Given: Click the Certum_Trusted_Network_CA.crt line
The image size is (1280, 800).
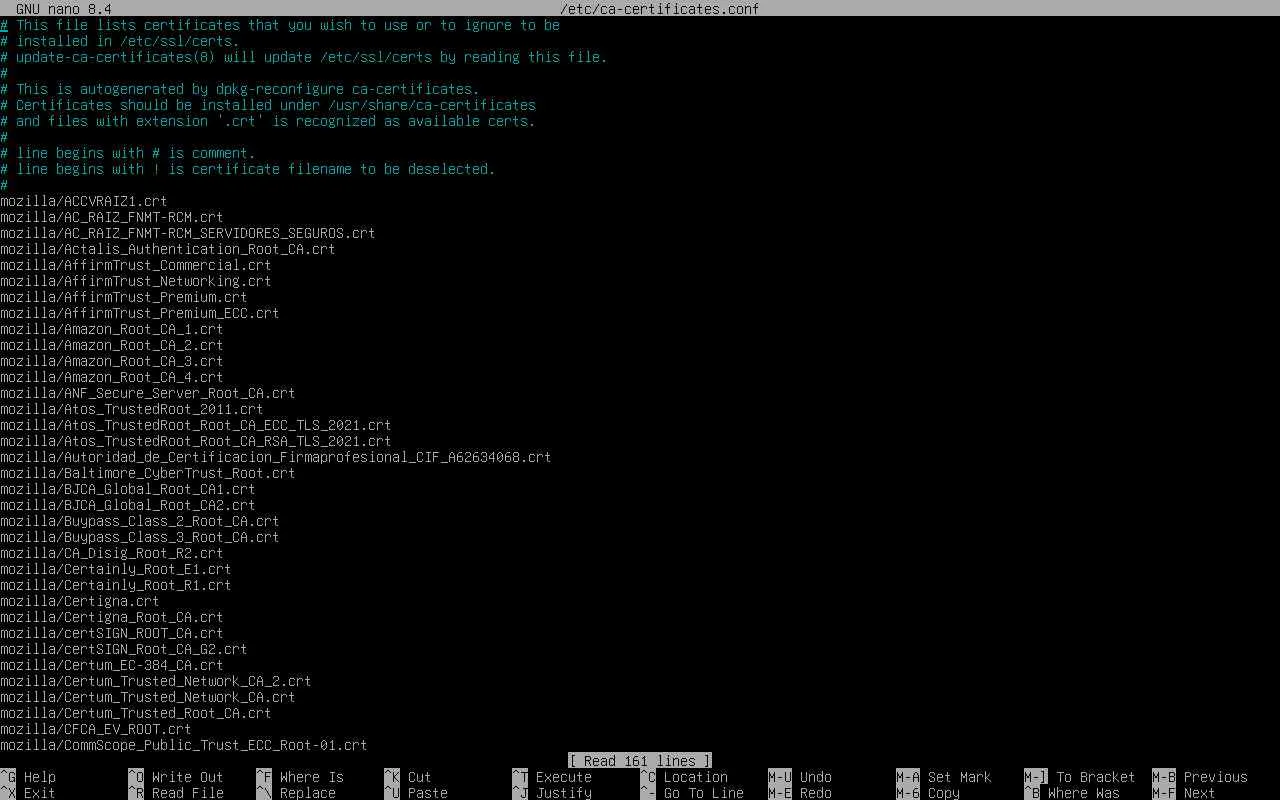Looking at the screenshot, I should coord(148,697).
